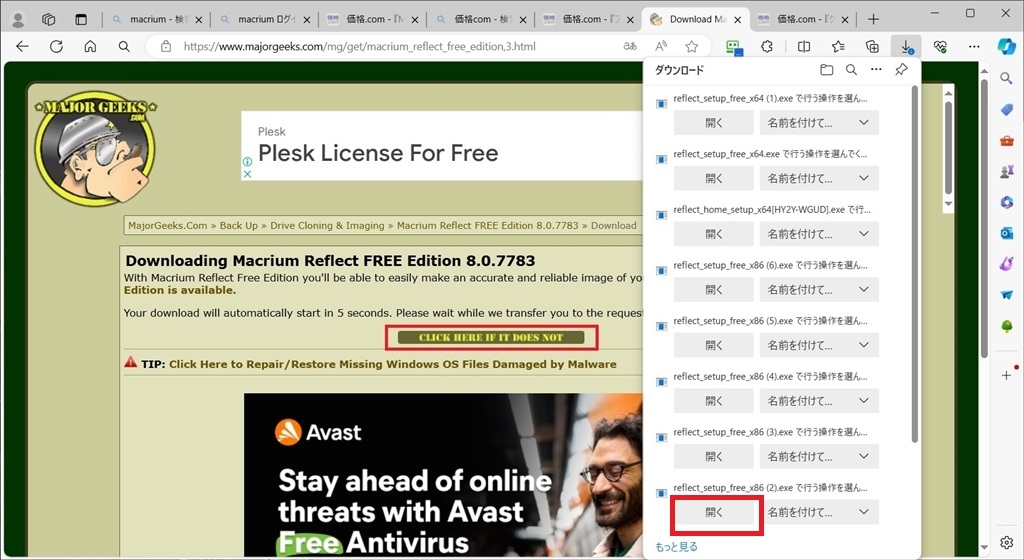Open the browser home page
The height and width of the screenshot is (560, 1024).
click(x=90, y=46)
